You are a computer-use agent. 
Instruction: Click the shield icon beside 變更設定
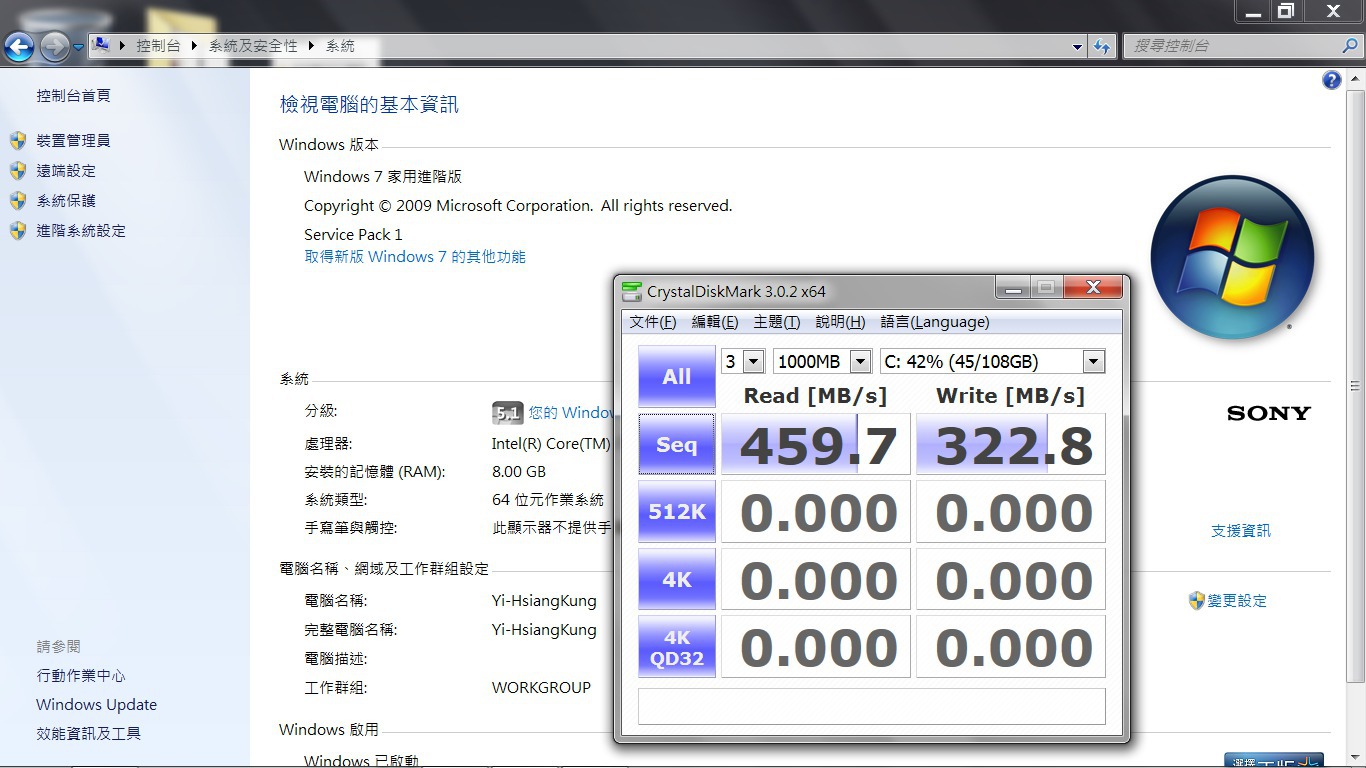click(x=1197, y=600)
